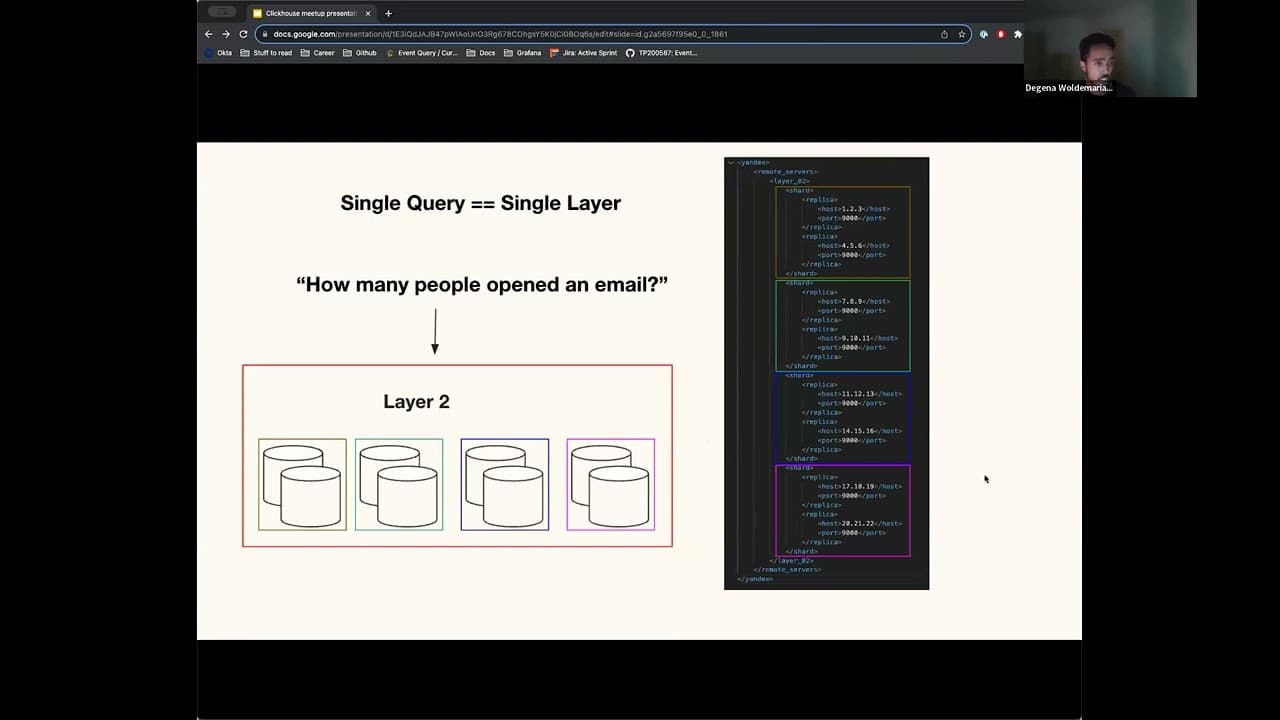
Task: Click the olive-bordered shard cylinders
Action: 302,484
